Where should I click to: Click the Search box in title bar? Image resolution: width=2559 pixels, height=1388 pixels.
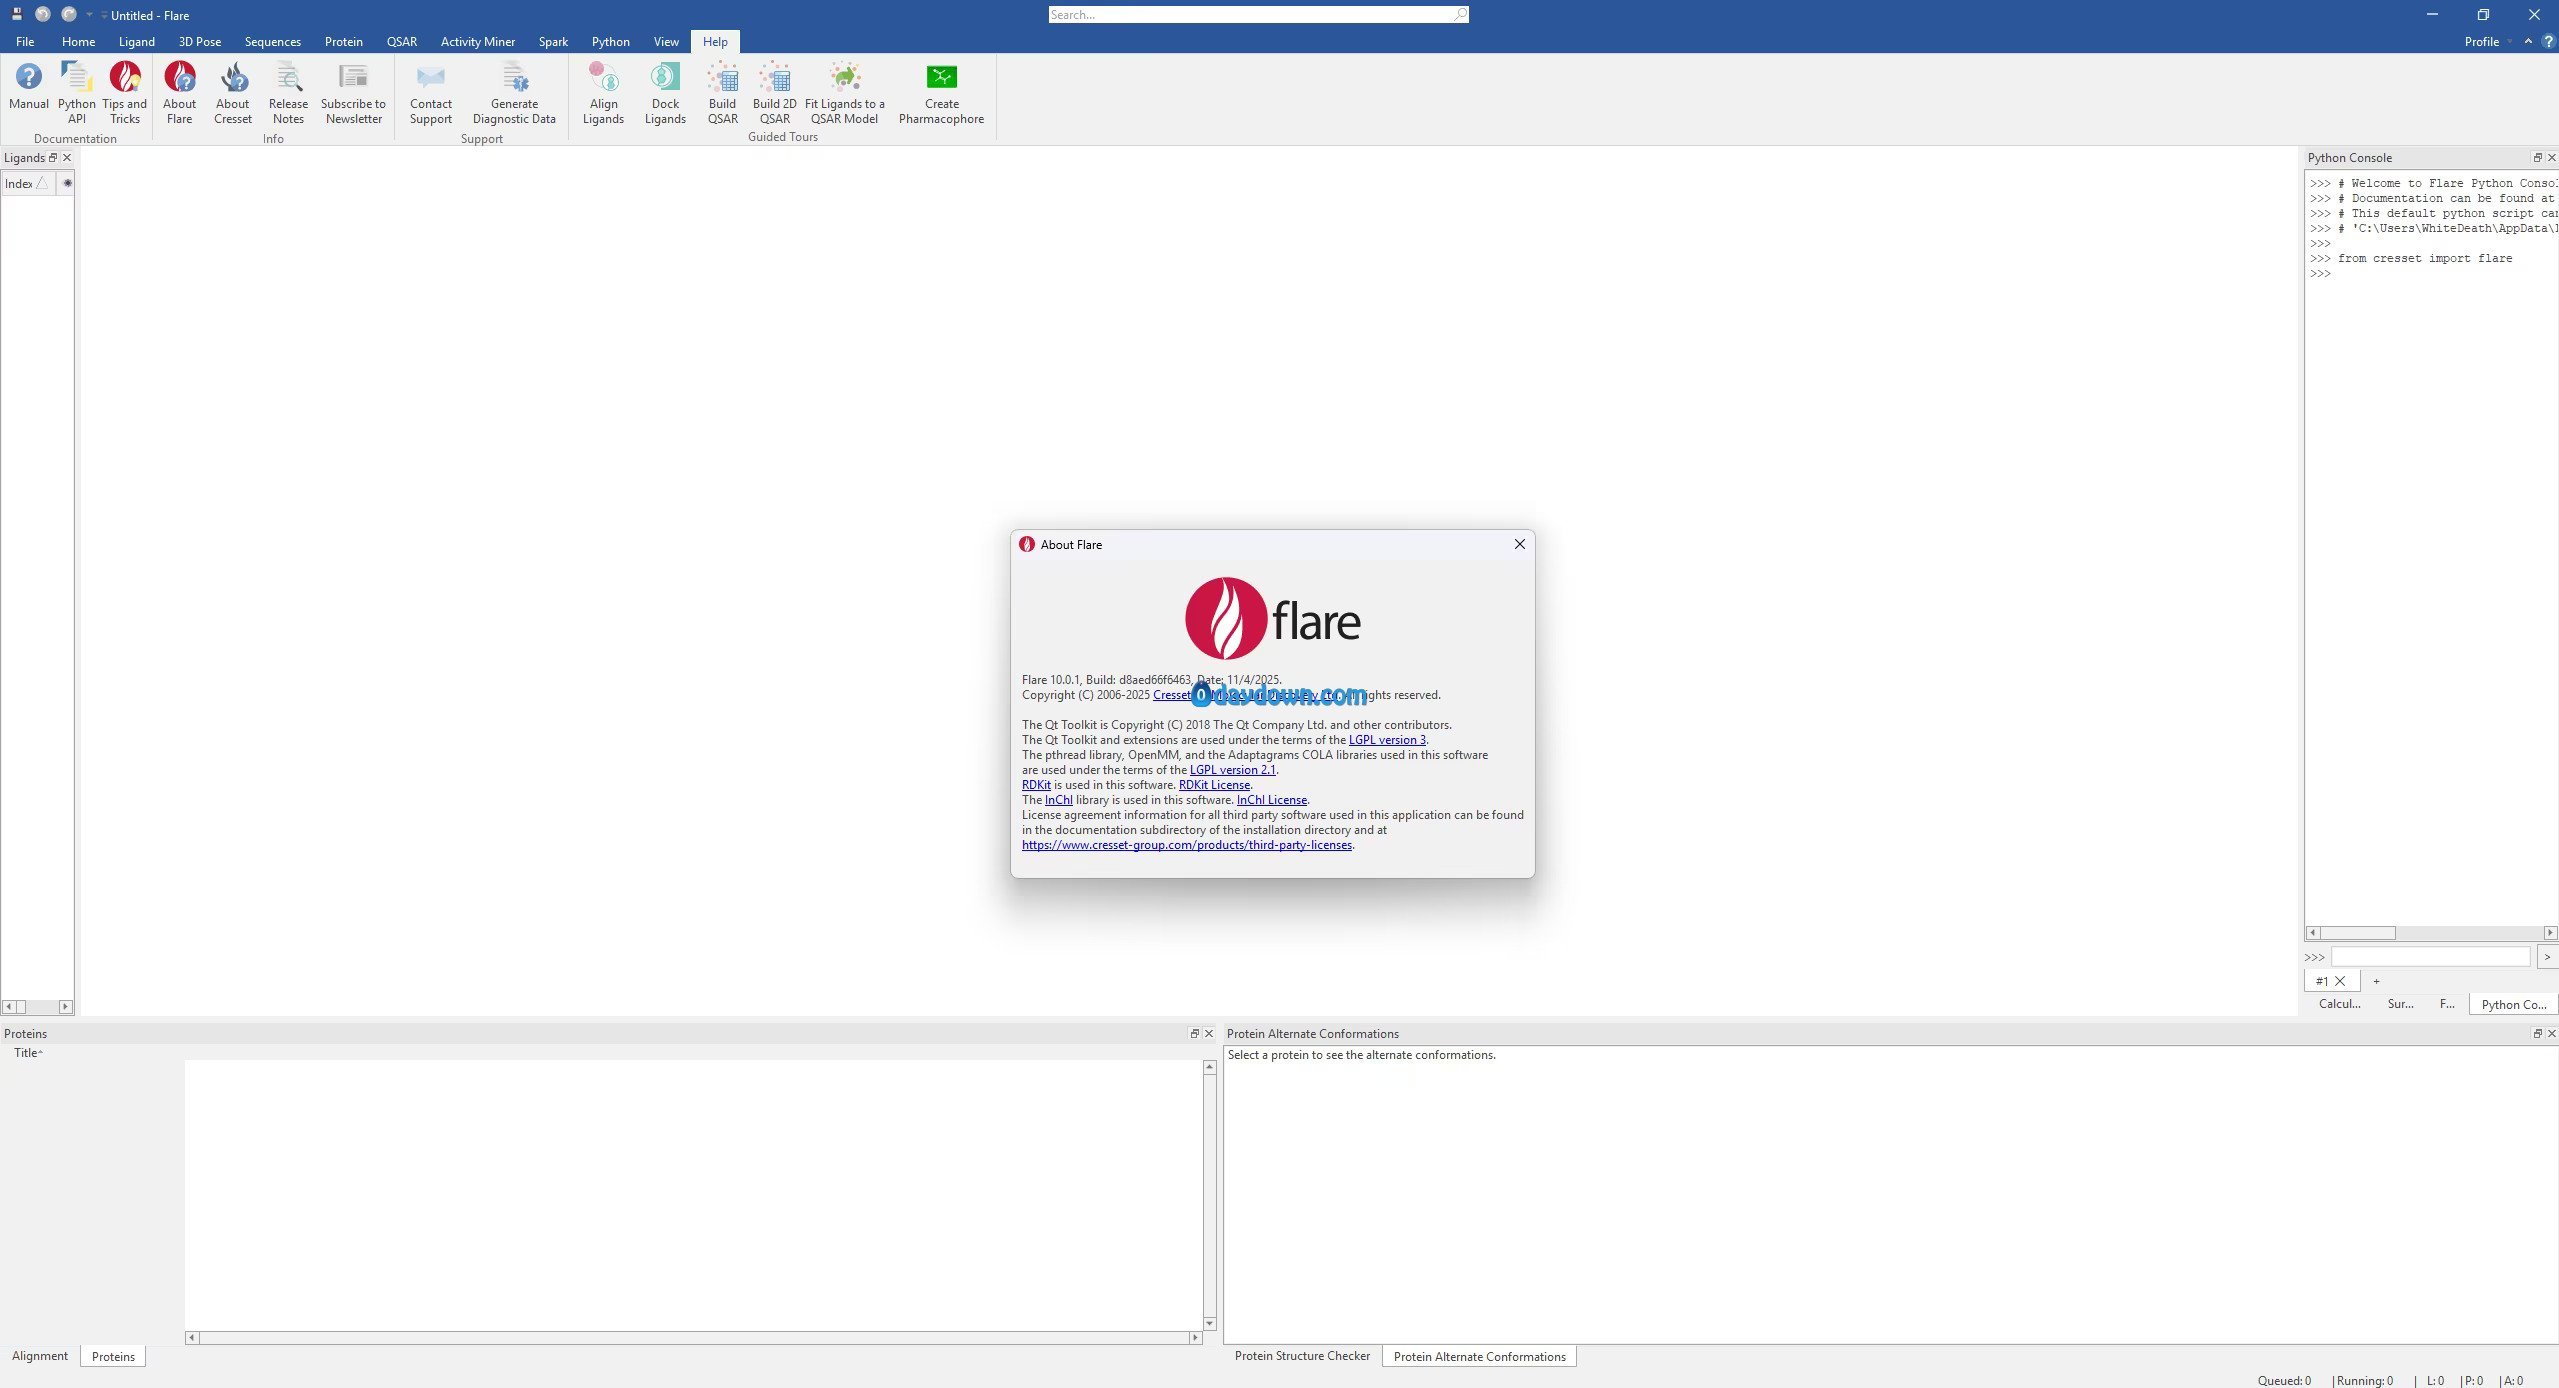pos(1258,15)
